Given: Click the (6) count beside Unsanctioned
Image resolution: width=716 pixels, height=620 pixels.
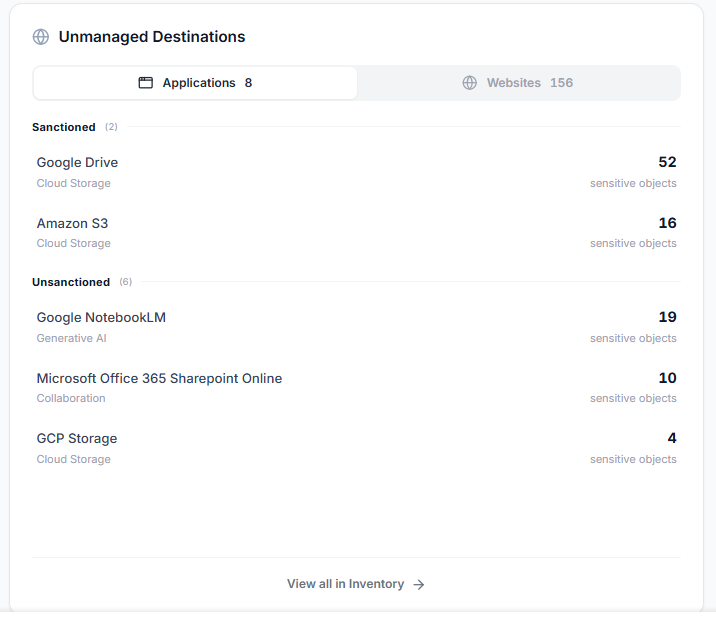Looking at the screenshot, I should (x=126, y=282).
